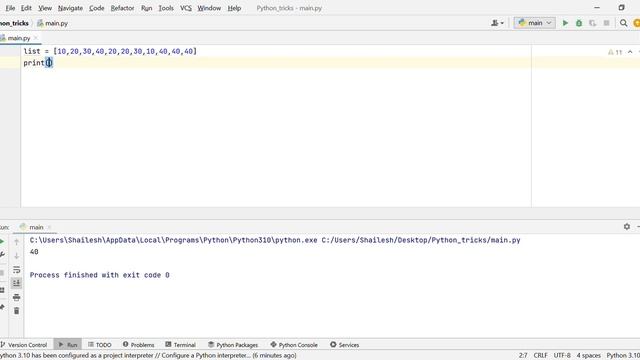Viewport: 640px width, 360px height.
Task: Click the list assignment code line
Action: (x=110, y=51)
